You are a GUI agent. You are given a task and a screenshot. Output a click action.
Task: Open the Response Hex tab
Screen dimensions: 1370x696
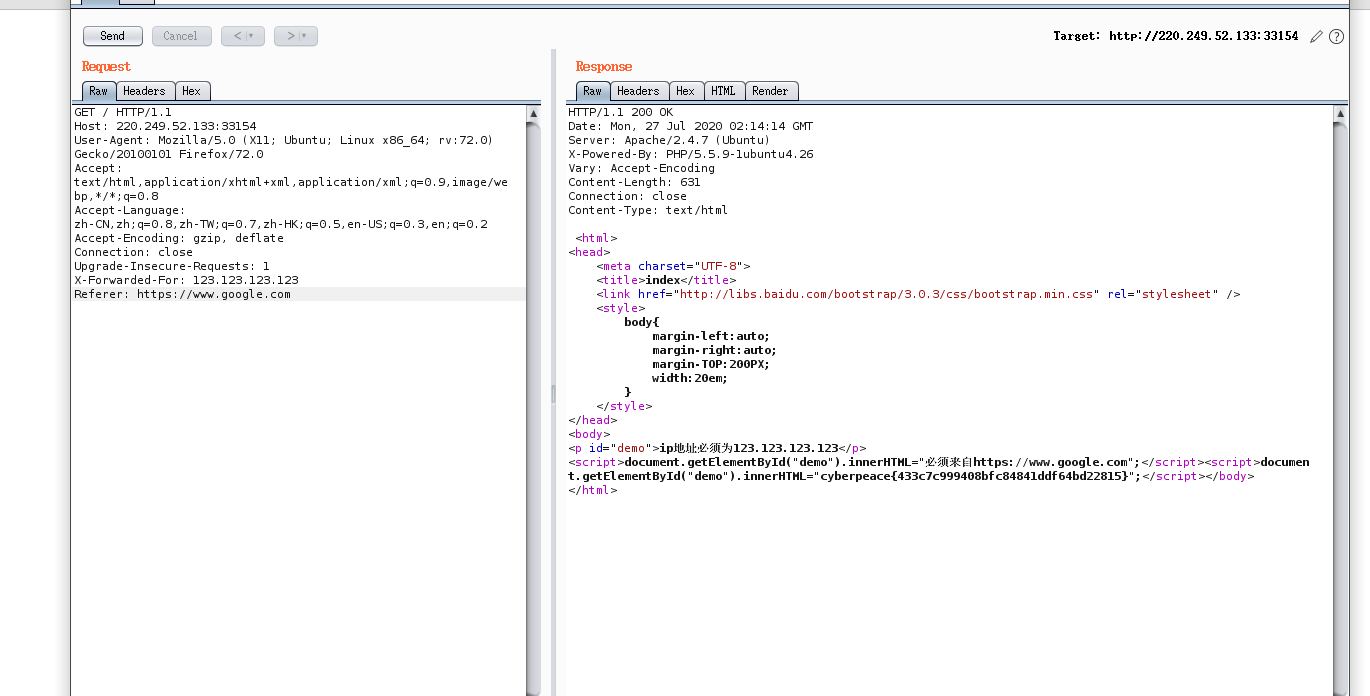[686, 91]
